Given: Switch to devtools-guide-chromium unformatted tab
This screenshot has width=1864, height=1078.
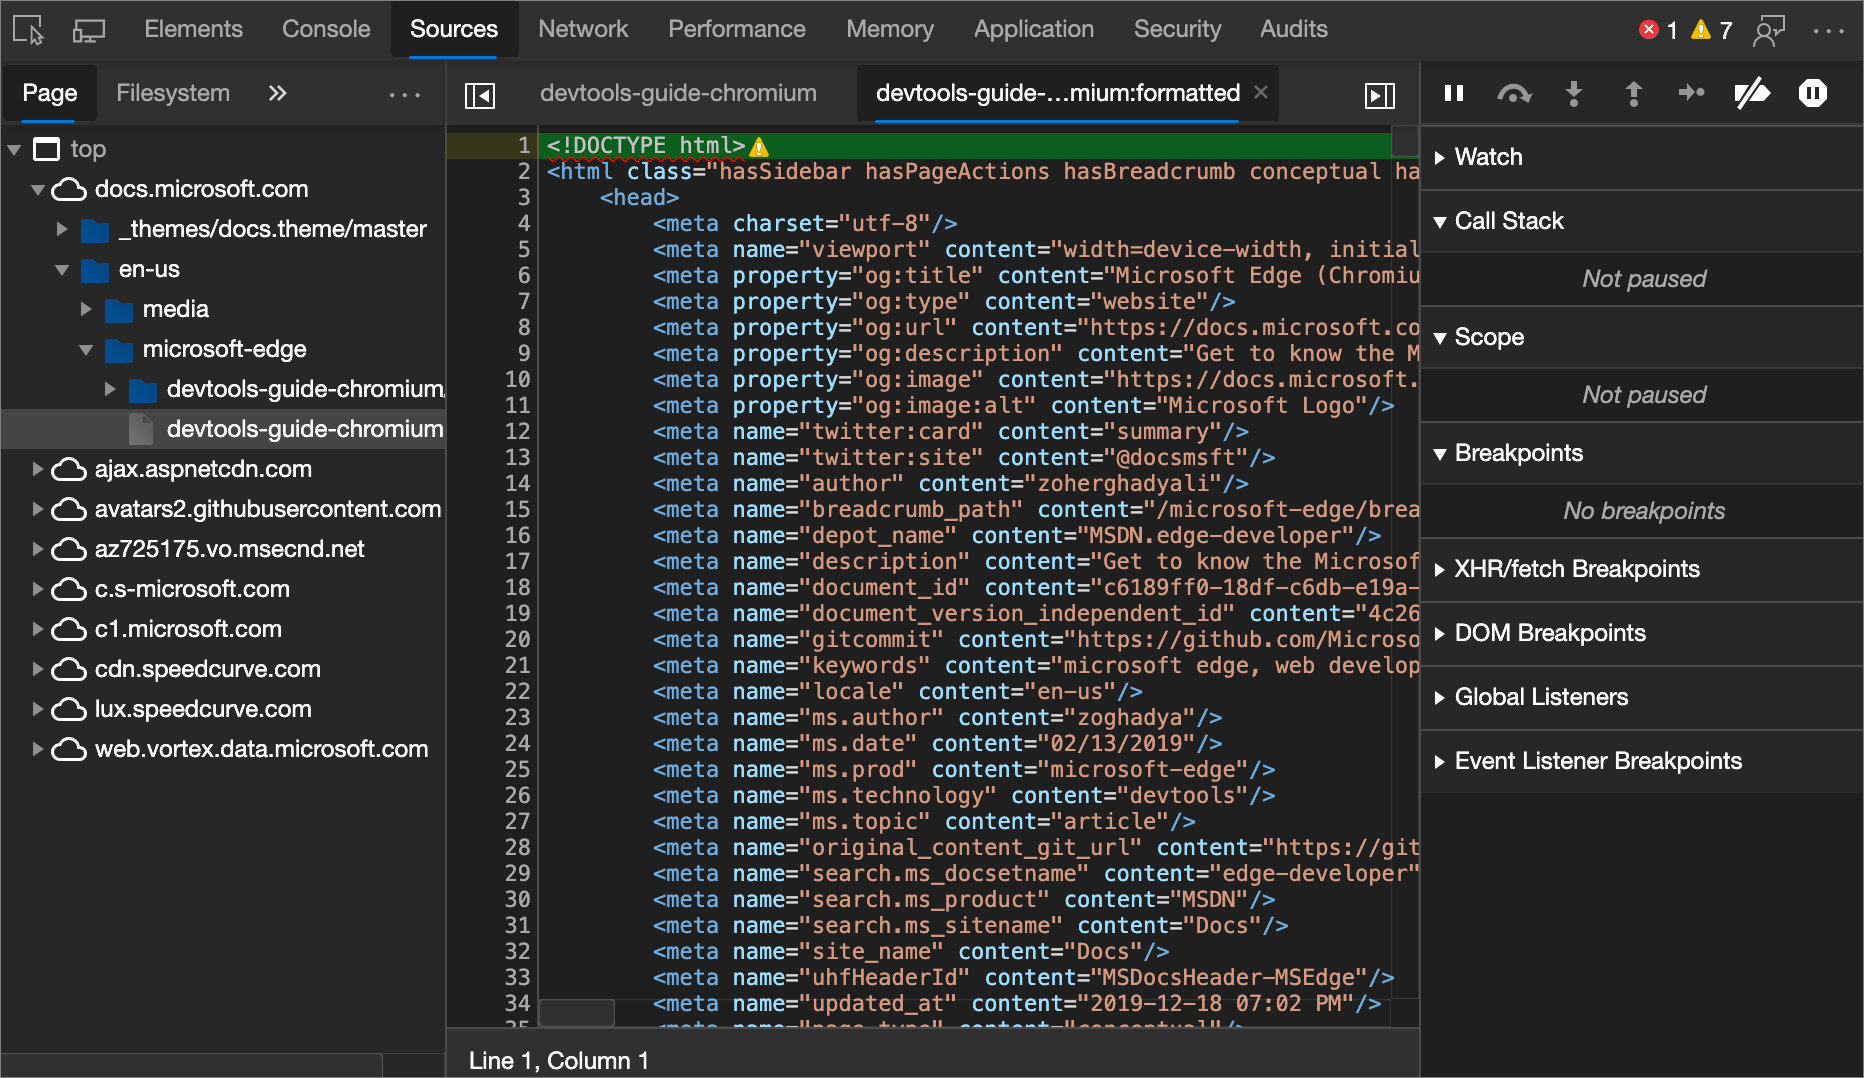Looking at the screenshot, I should (678, 93).
